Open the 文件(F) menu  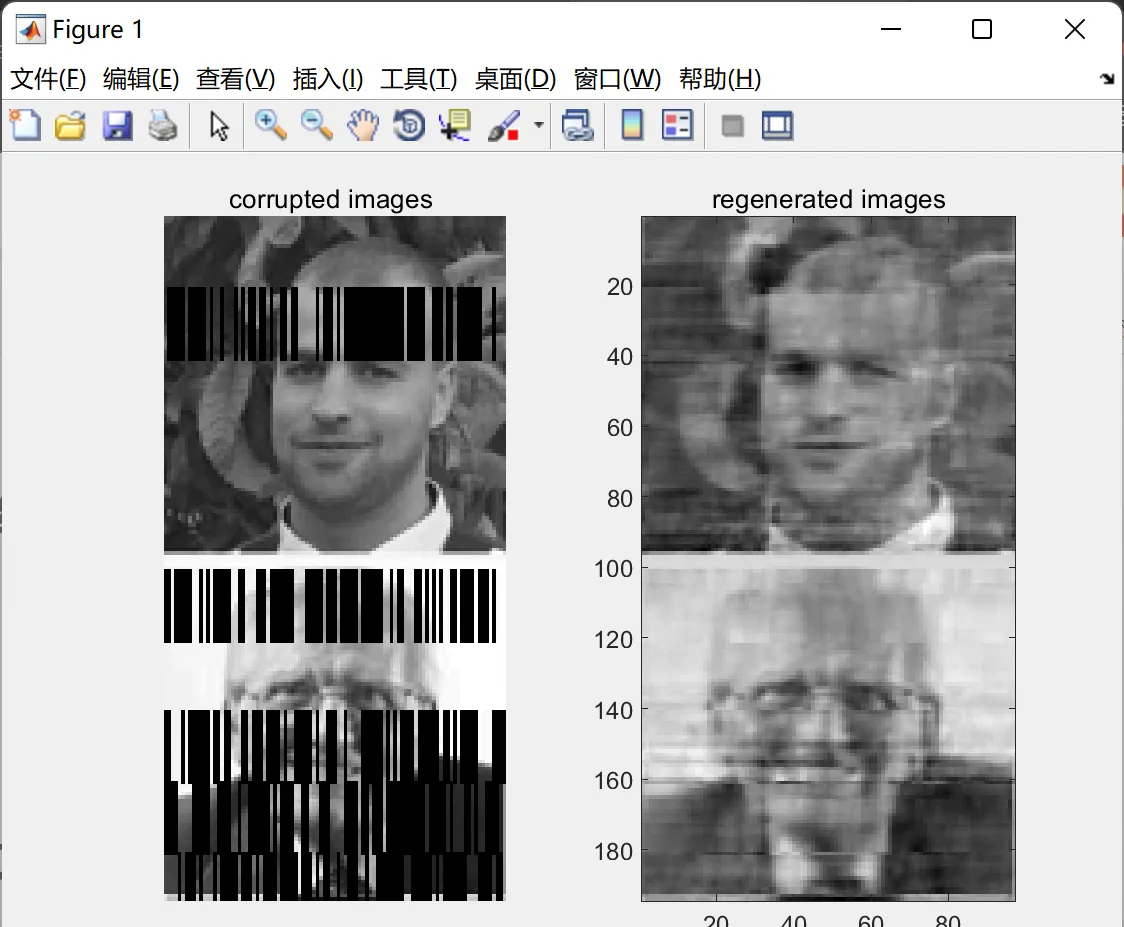click(48, 79)
